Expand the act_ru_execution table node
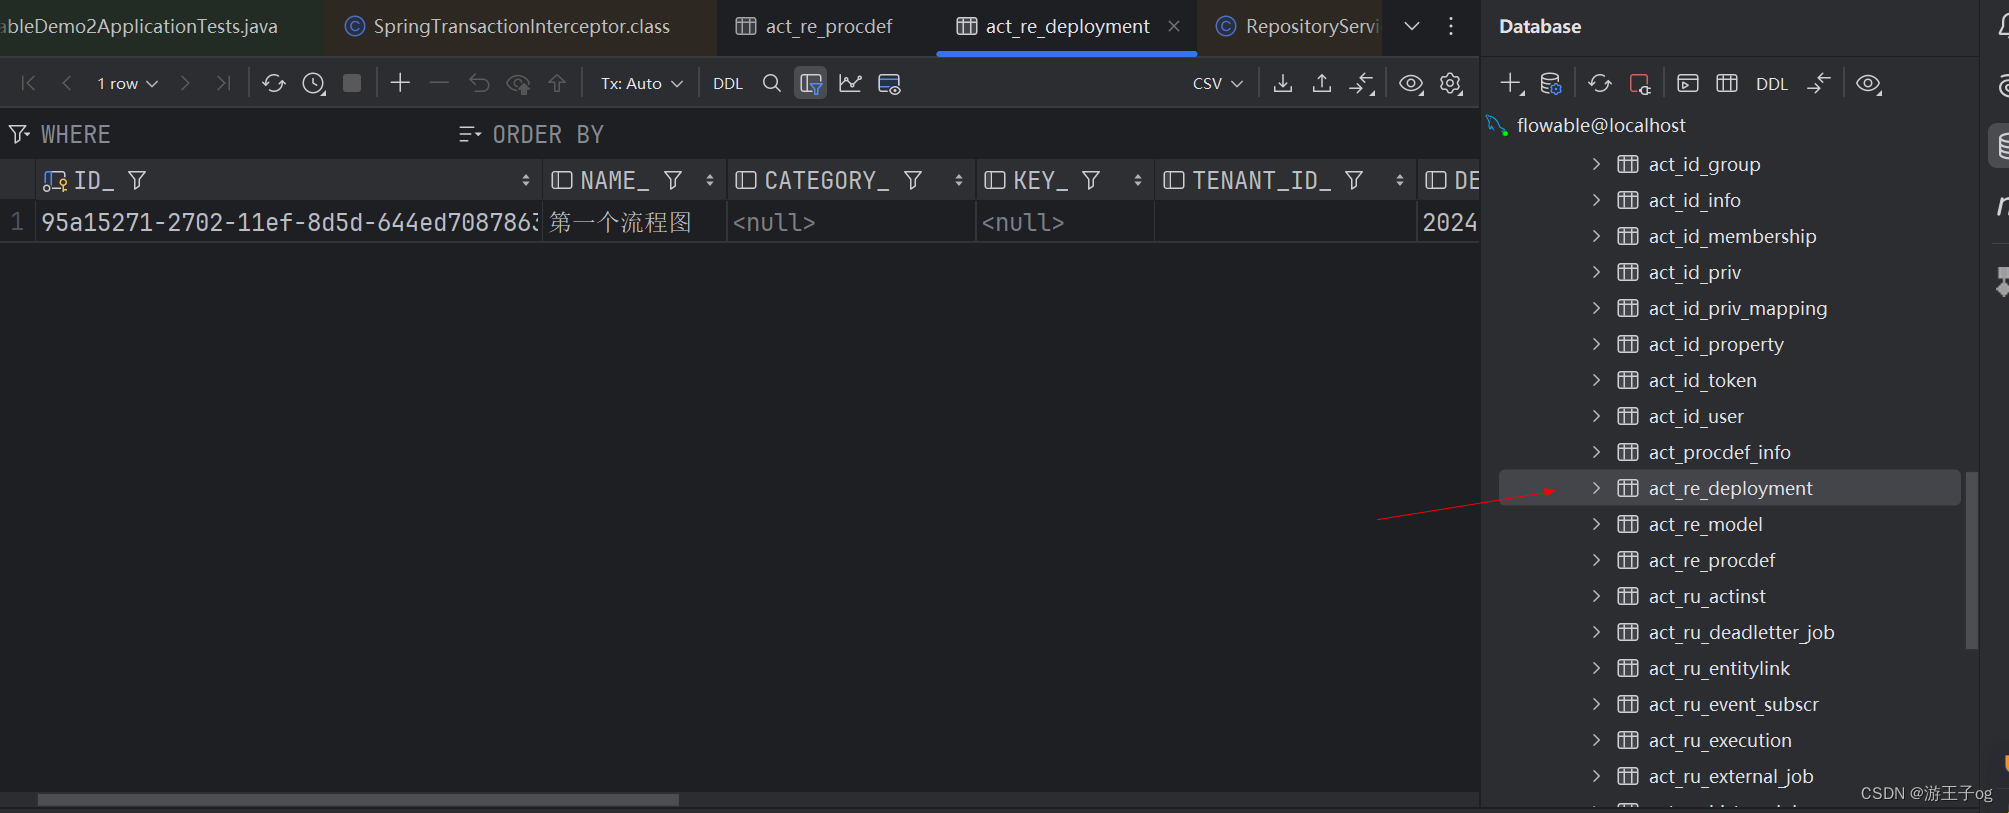 pyautogui.click(x=1597, y=740)
